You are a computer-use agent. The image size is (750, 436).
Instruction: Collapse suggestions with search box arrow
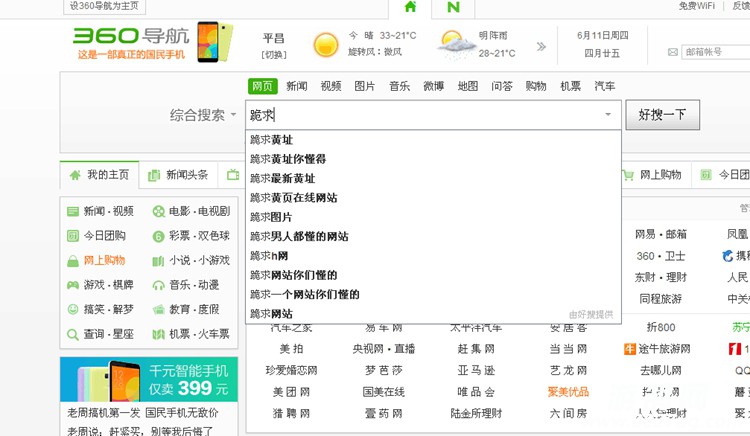pos(608,114)
